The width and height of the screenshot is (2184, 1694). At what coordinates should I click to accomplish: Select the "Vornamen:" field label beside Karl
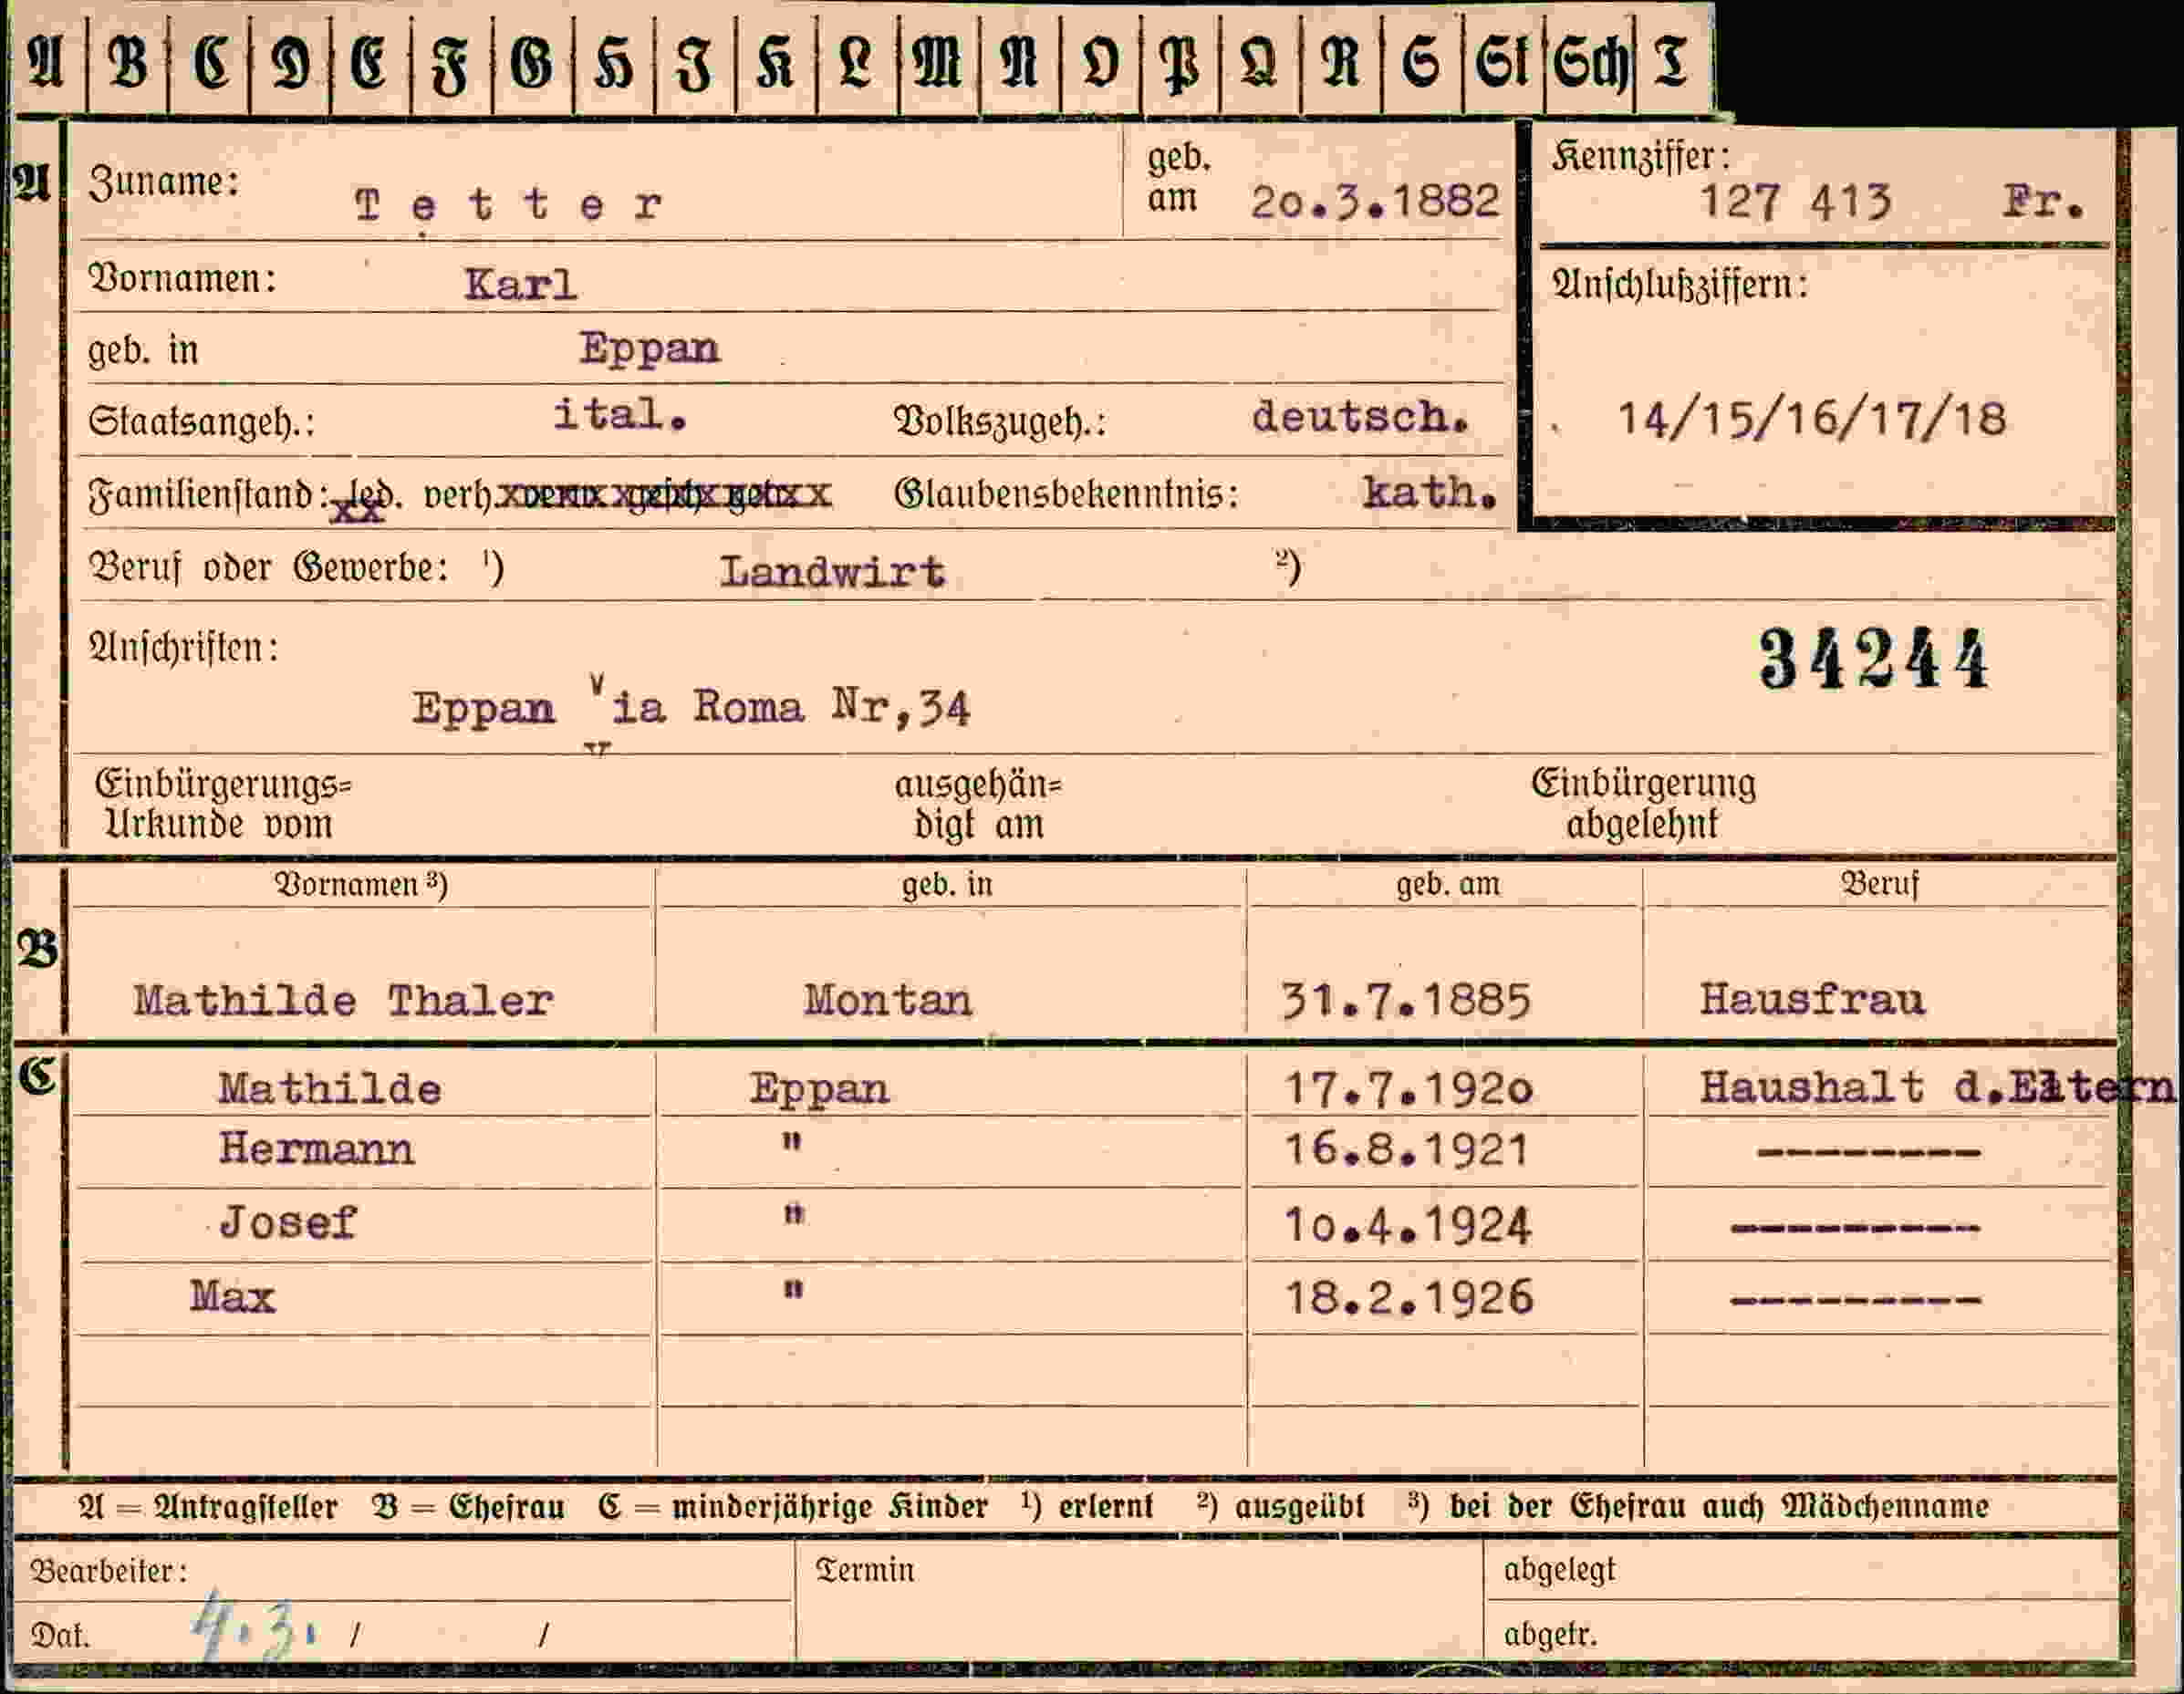click(x=182, y=278)
